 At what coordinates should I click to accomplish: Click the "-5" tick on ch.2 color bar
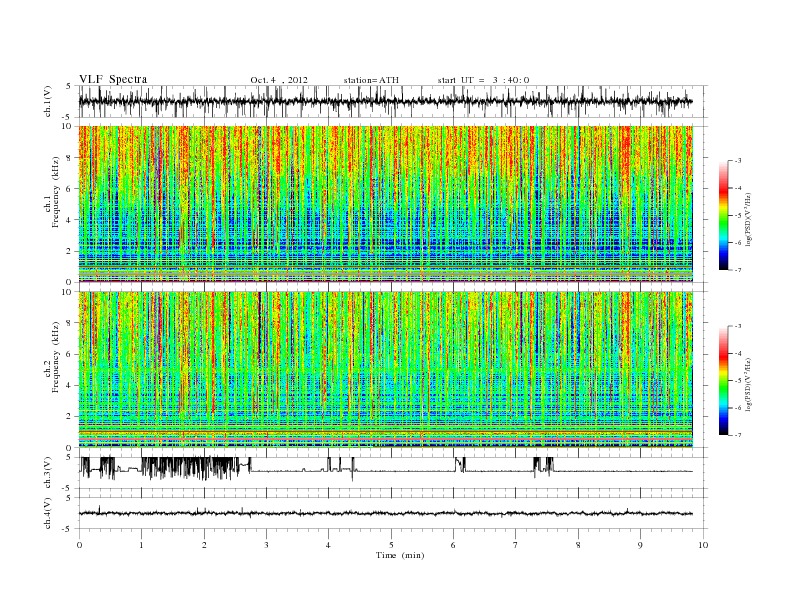click(x=738, y=381)
